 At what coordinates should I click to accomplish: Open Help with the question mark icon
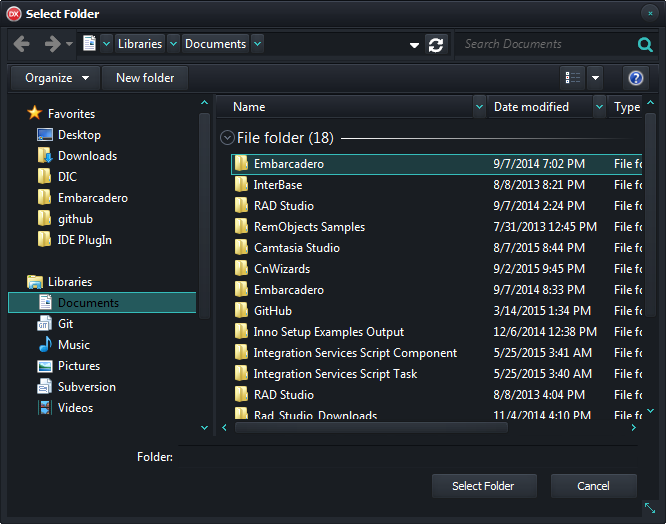pos(634,78)
